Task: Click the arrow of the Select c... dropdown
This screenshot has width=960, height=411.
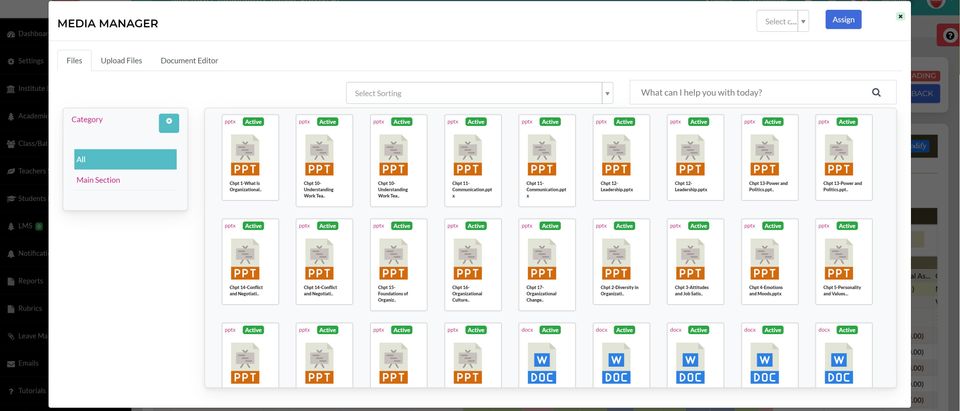Action: 803,21
